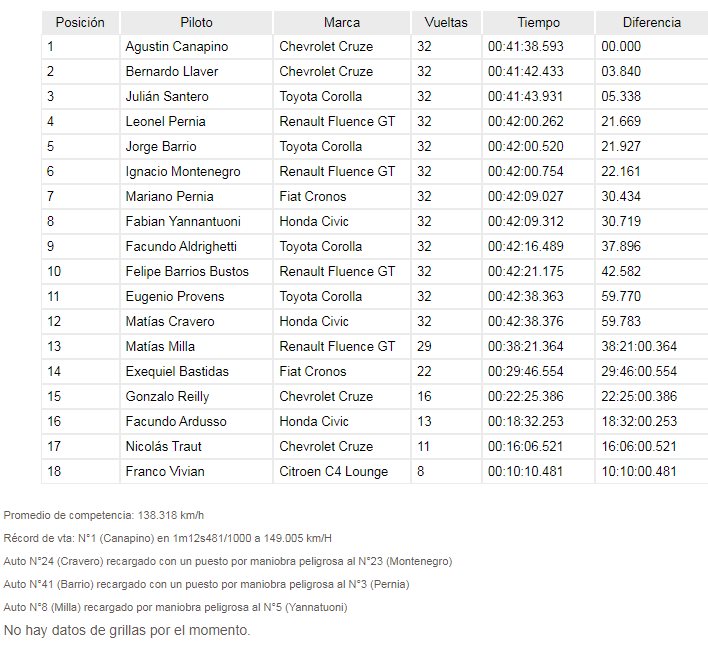Click the Diferencia column header
The image size is (708, 651).
[651, 22]
